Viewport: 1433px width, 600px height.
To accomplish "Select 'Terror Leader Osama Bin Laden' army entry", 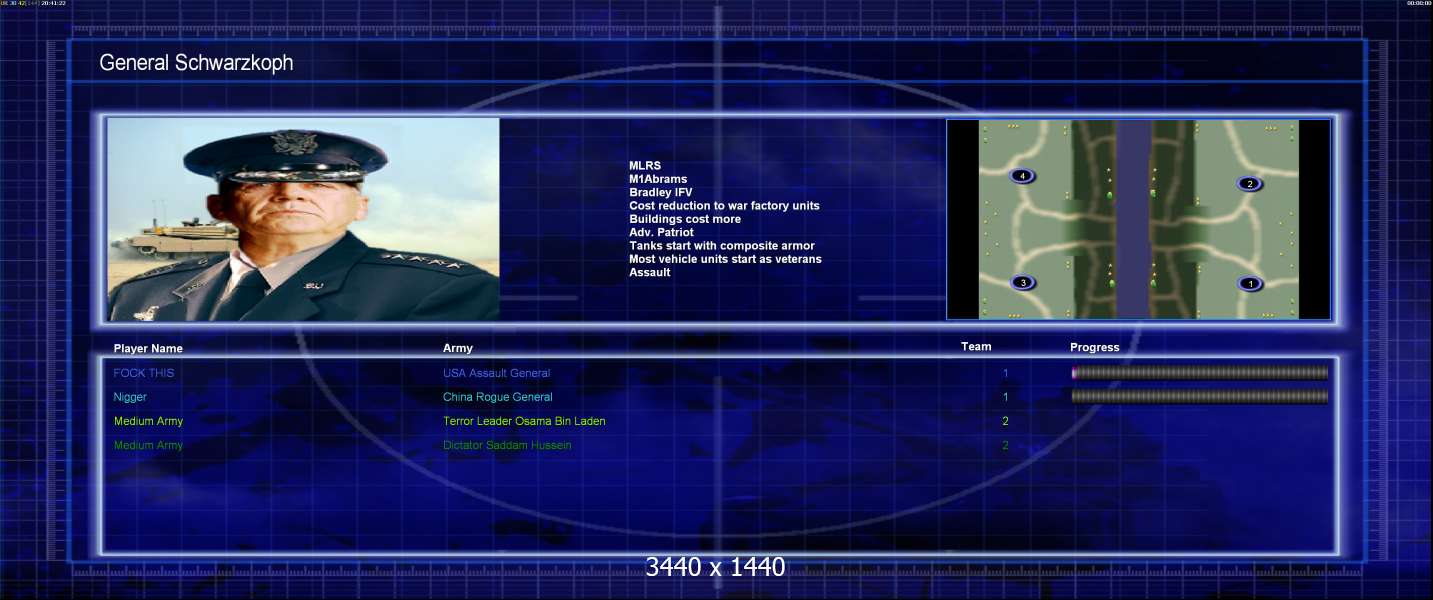I will 524,421.
